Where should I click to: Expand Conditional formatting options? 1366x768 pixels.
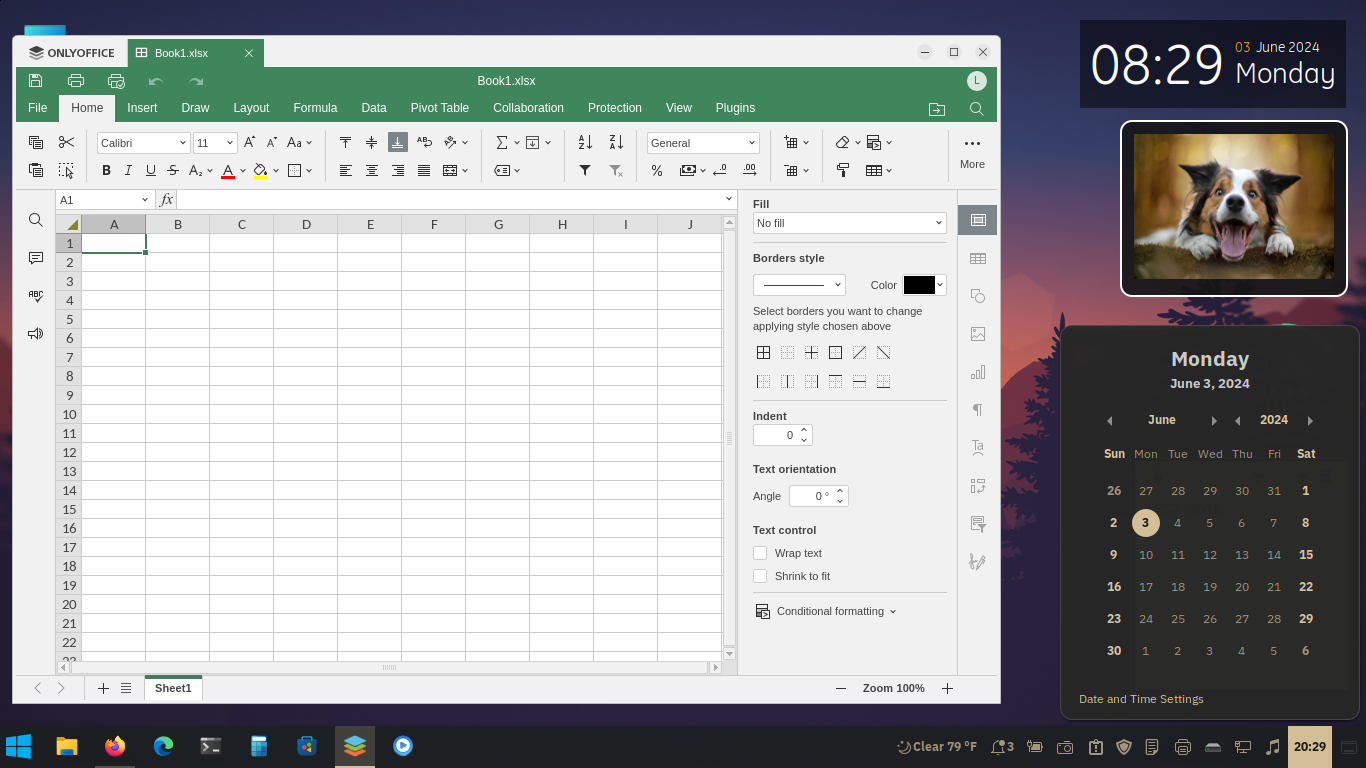point(828,611)
